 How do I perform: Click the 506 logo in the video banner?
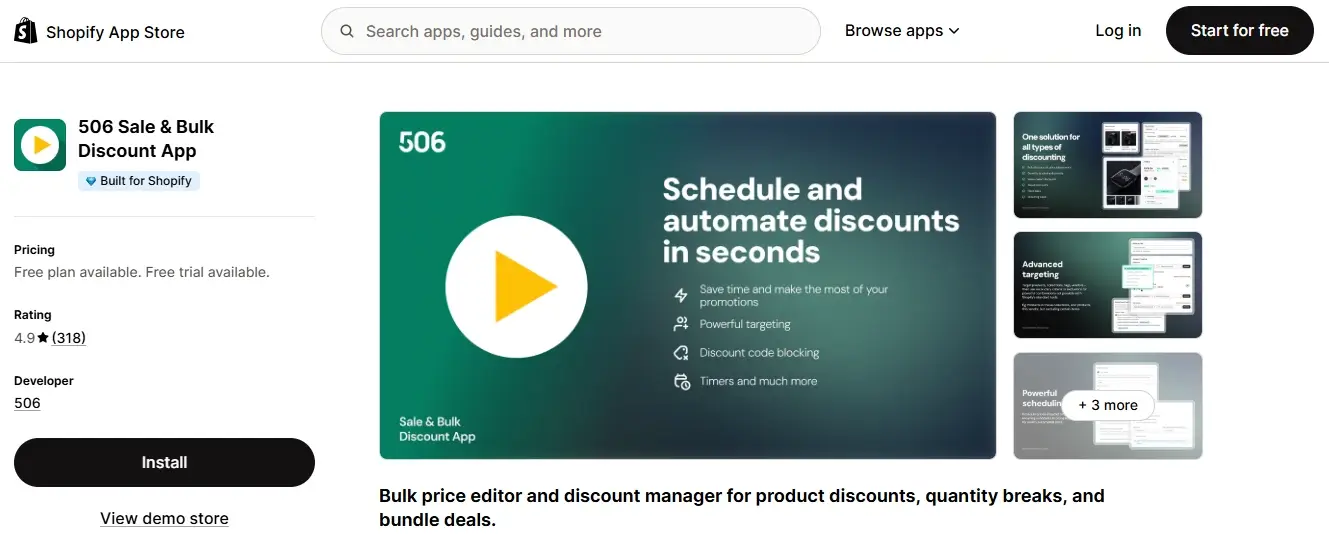[x=422, y=142]
